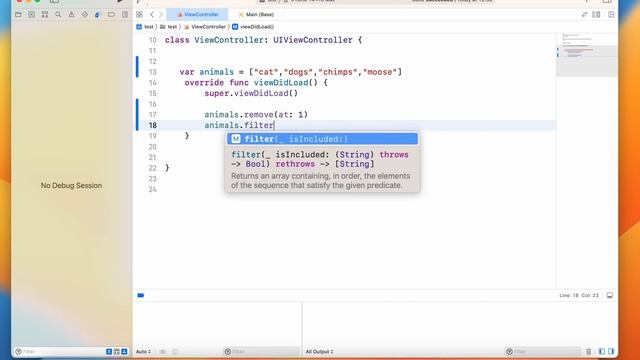640x360 pixels.
Task: Click the animals.remove(at: 1) code line
Action: click(x=256, y=115)
